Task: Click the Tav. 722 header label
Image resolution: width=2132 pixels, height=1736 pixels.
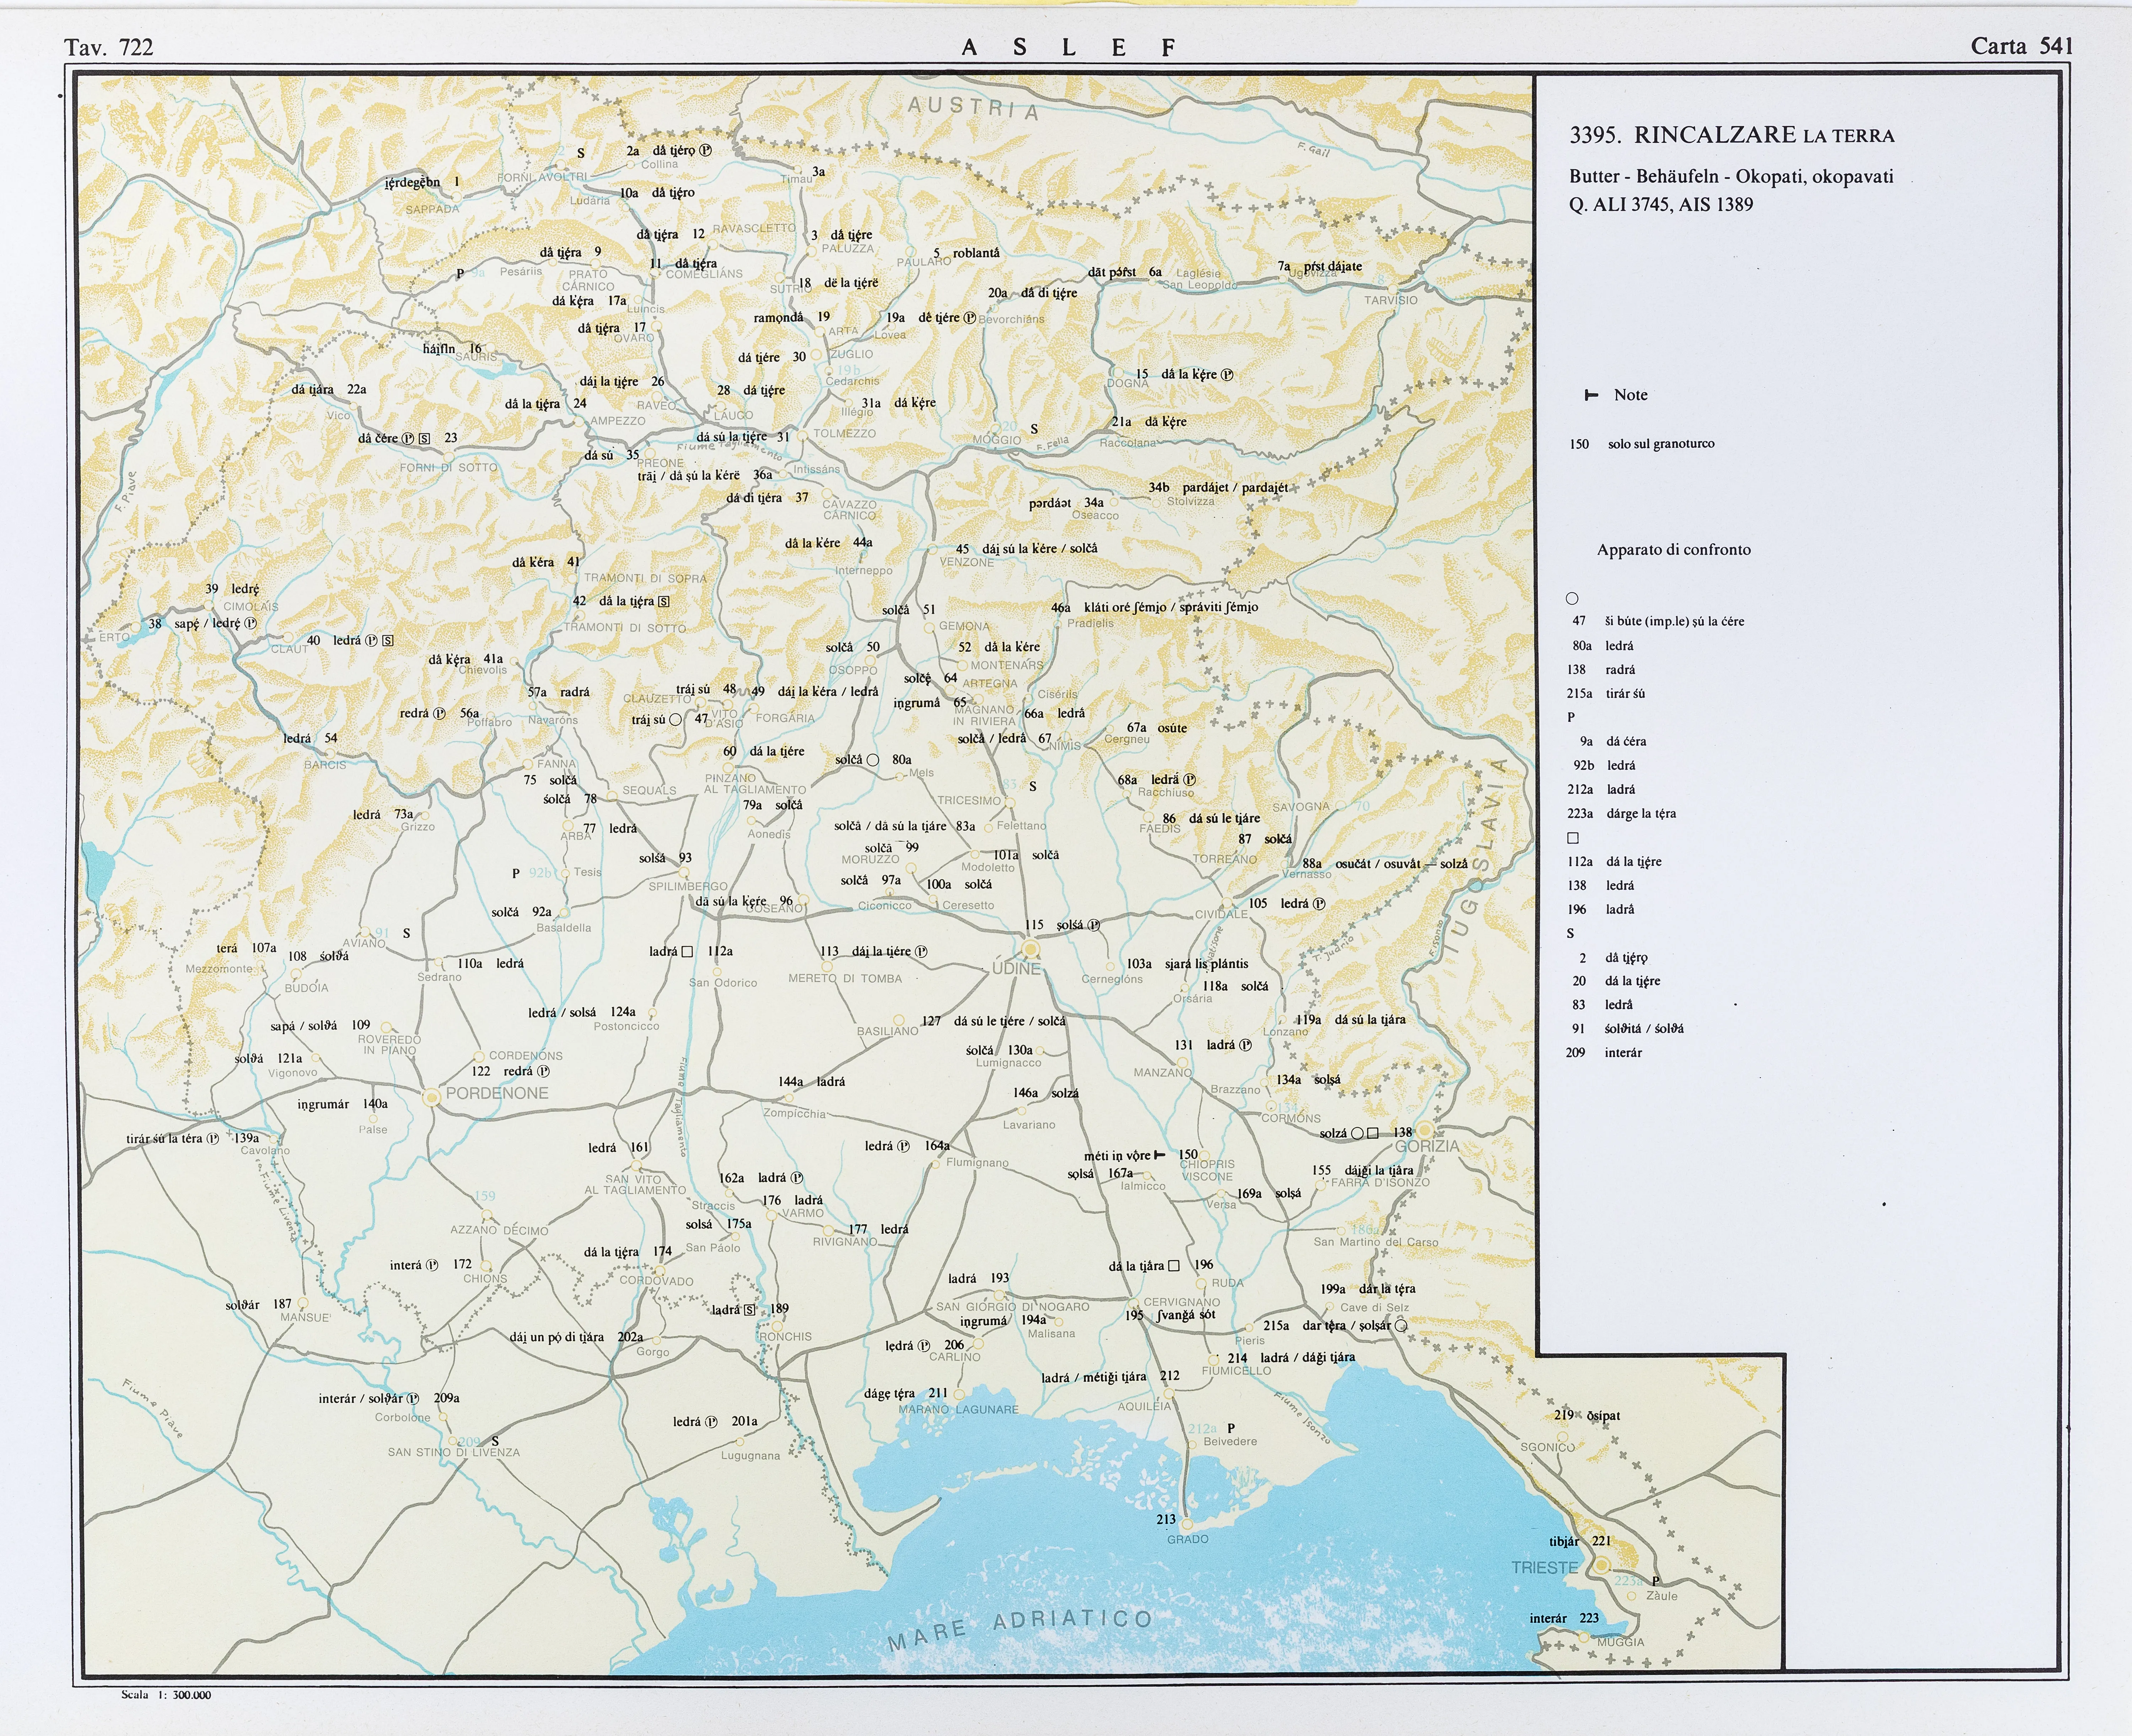Action: point(109,47)
